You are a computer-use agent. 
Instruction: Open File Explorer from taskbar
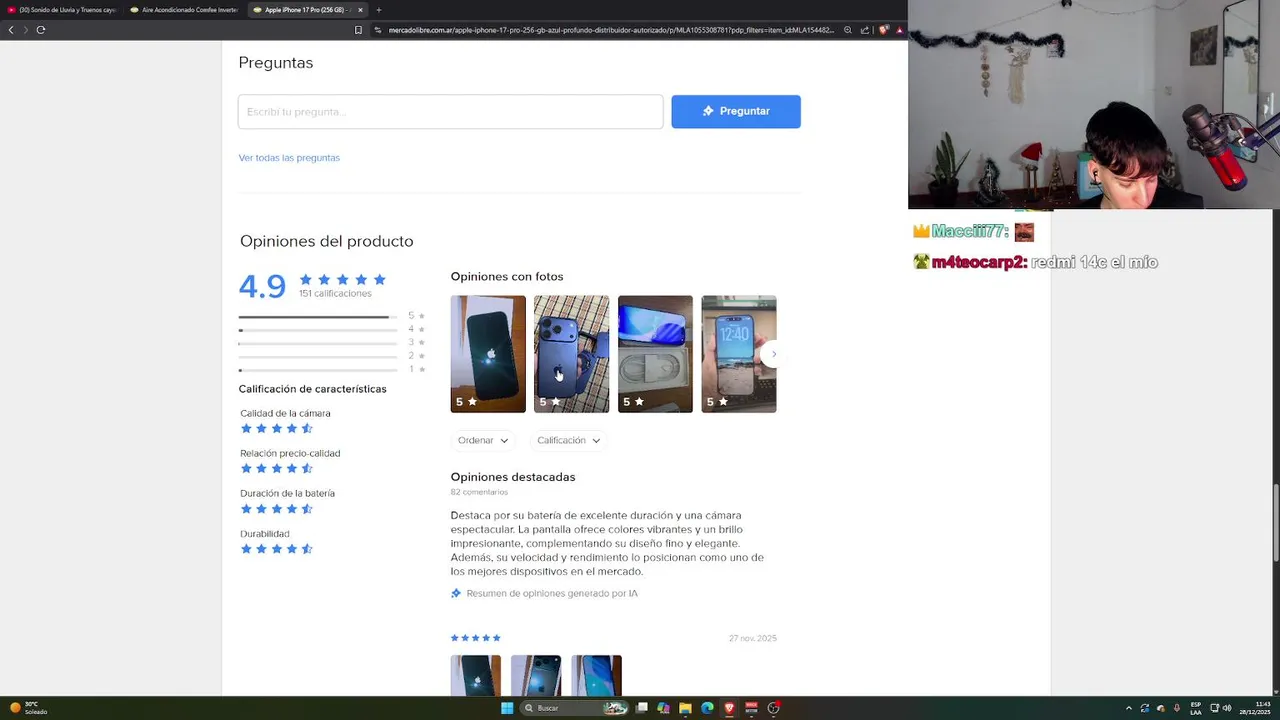coord(685,708)
